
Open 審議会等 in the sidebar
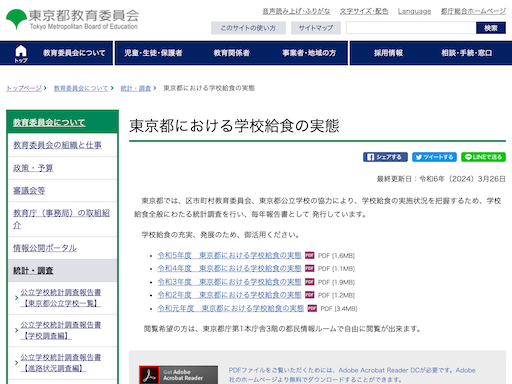pyautogui.click(x=29, y=191)
